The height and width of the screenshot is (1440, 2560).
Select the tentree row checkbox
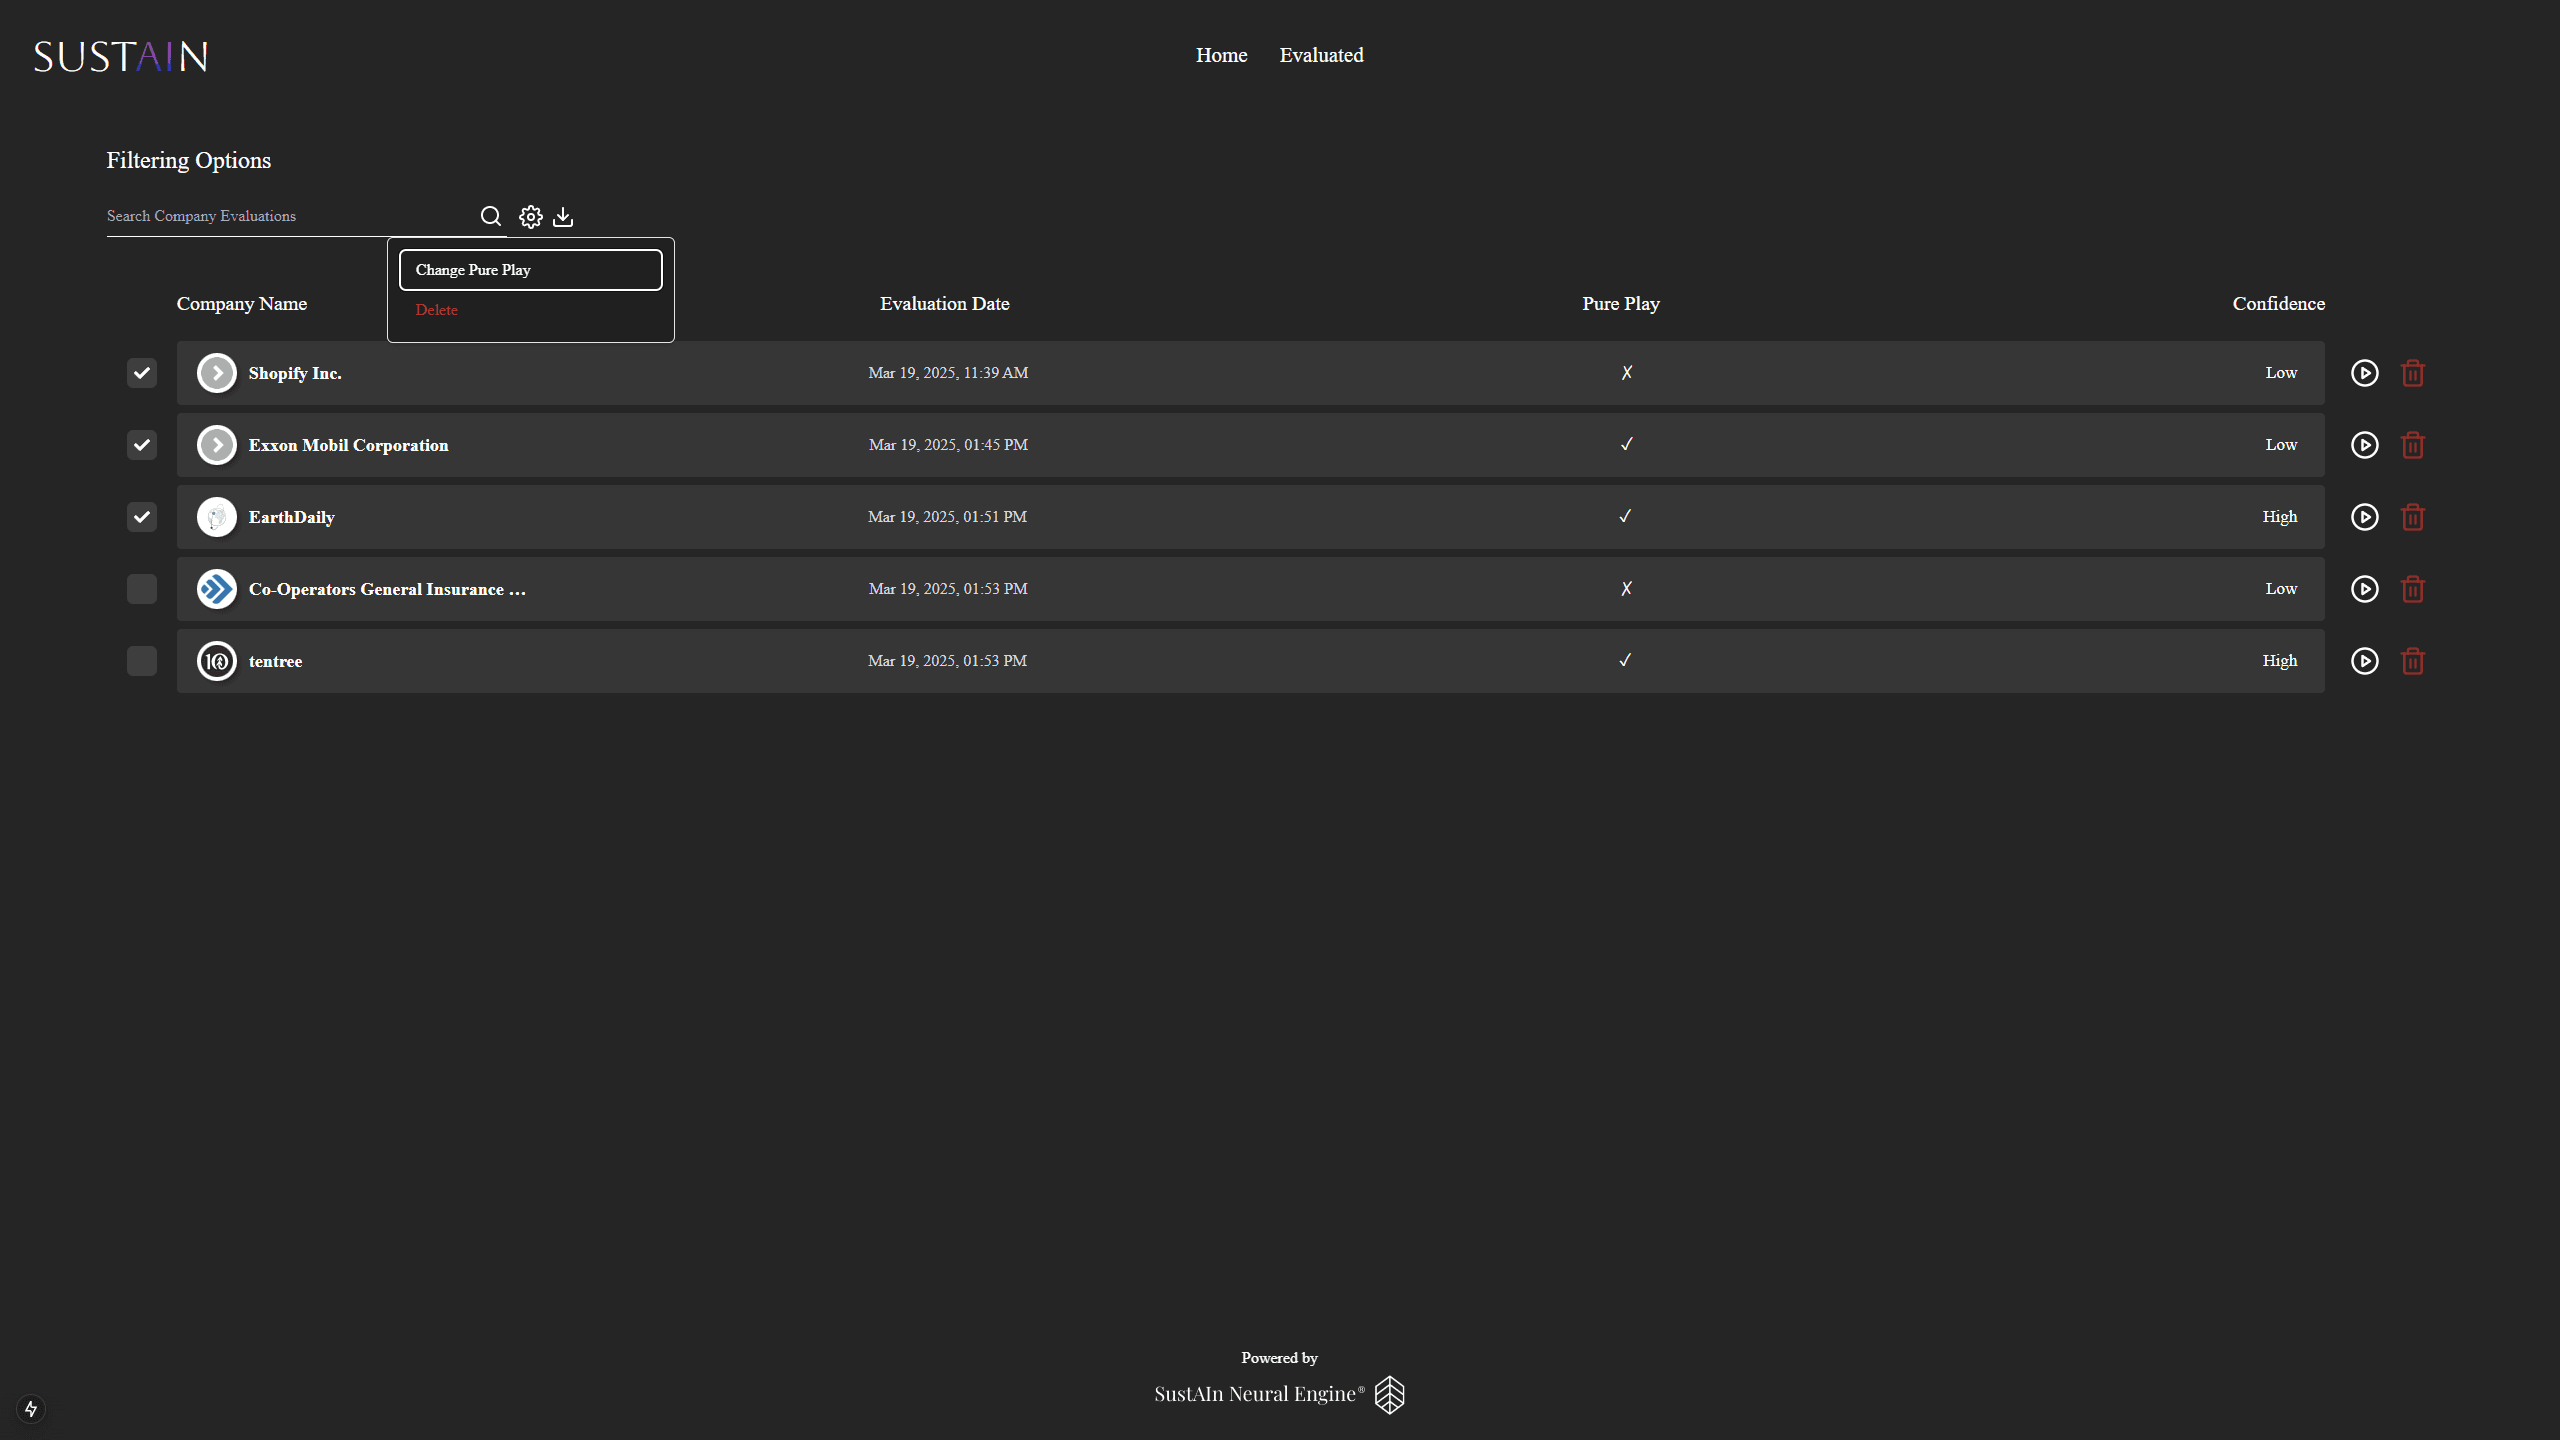point(142,661)
